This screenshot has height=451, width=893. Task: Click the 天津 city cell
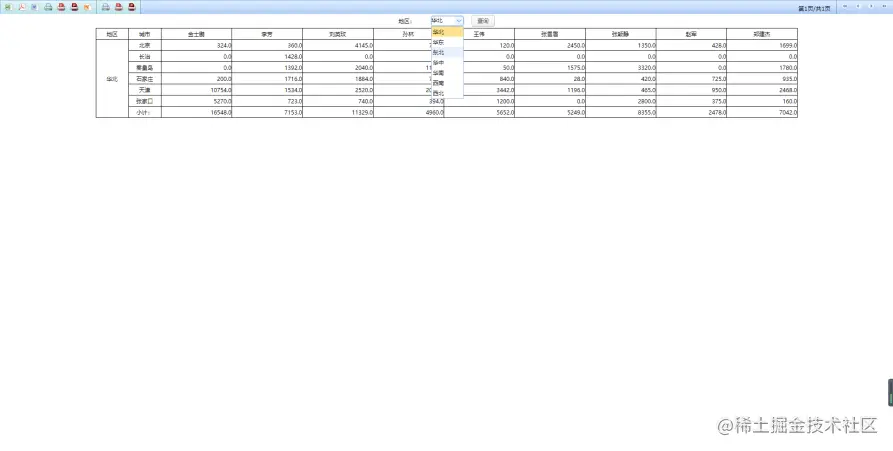(145, 90)
